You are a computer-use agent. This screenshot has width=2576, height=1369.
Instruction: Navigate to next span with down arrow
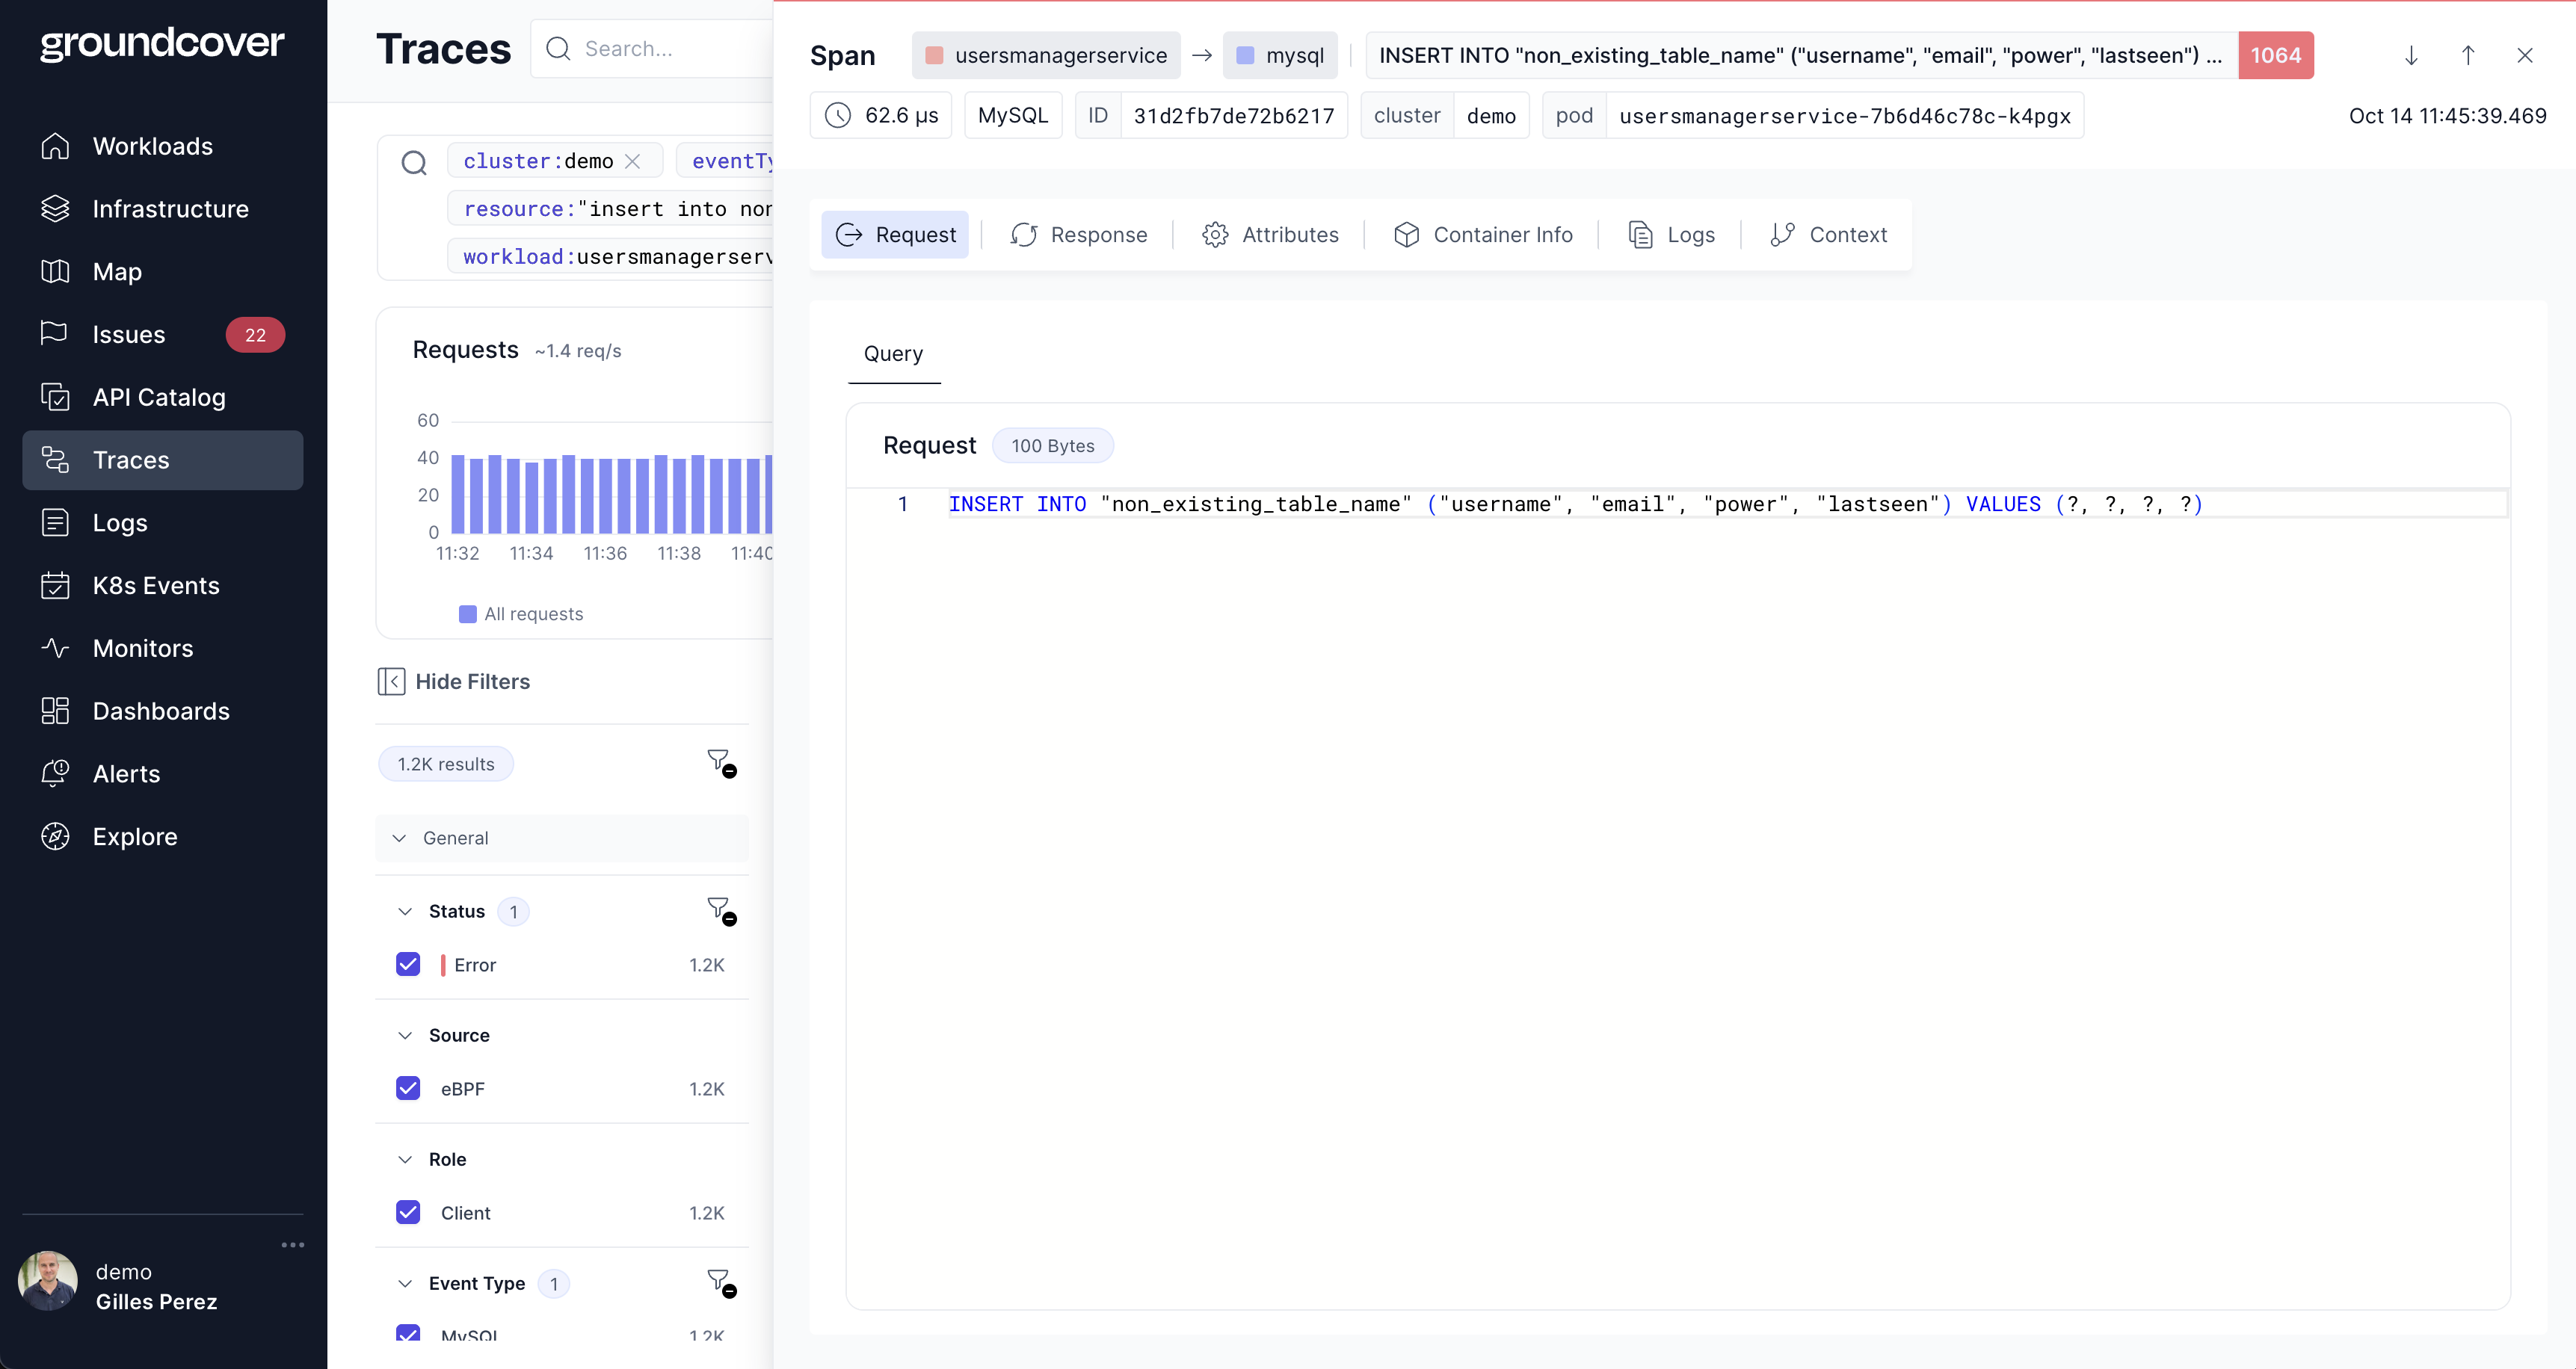pos(2410,56)
